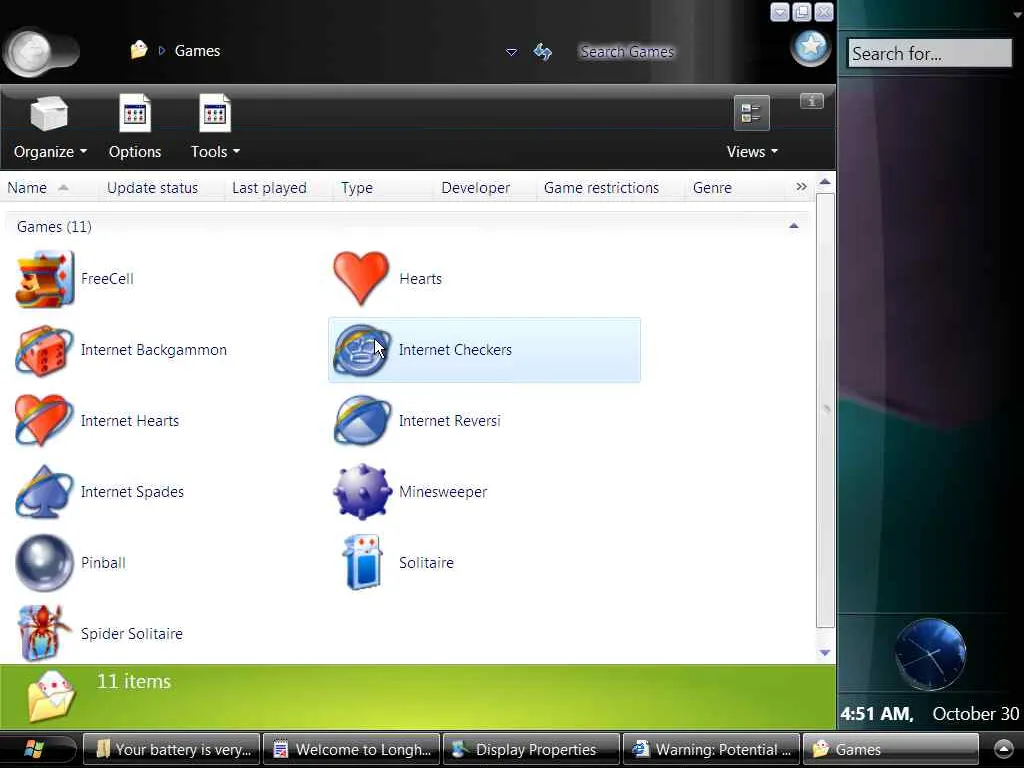The image size is (1024, 768).
Task: Switch to 'Your battery is very...' taskbar window
Action: [x=172, y=750]
